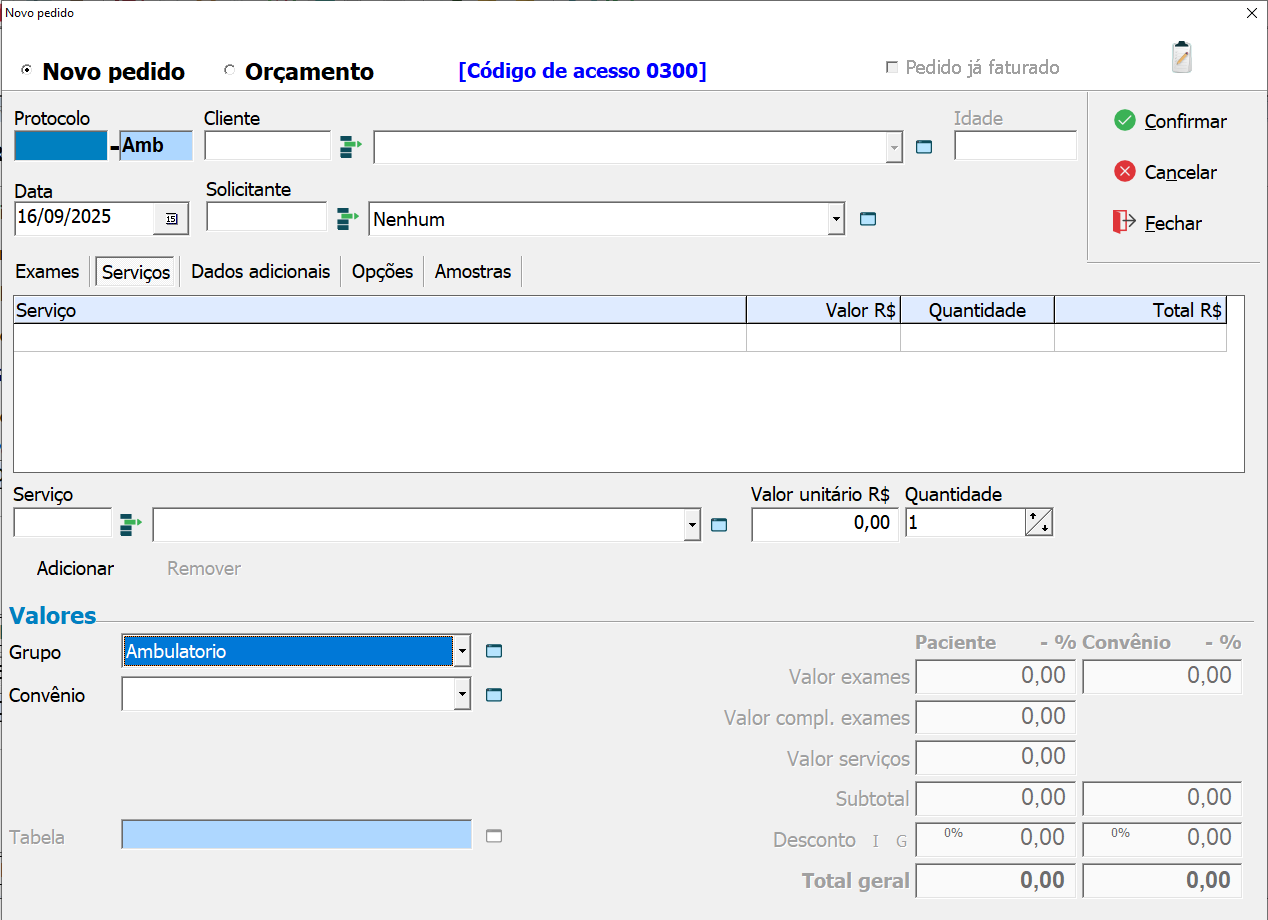
Task: Open the Dados adicionais tab
Action: pos(260,271)
